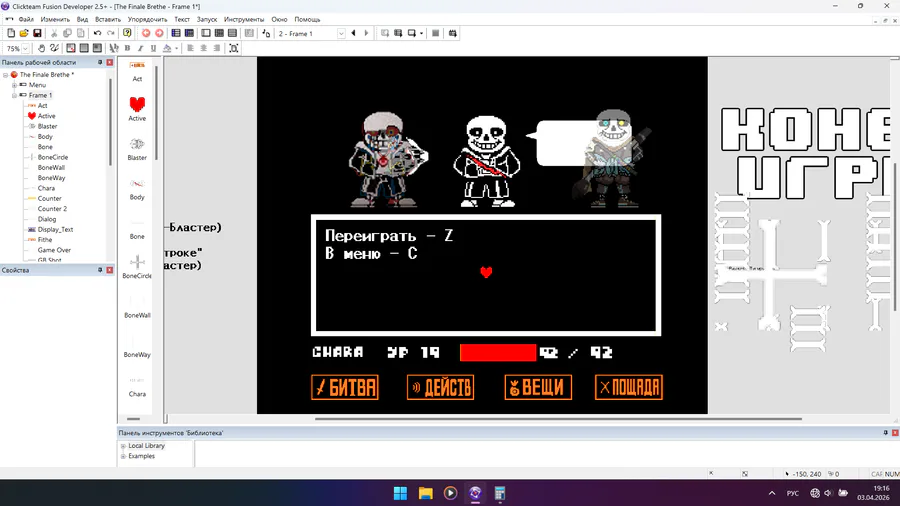Click the Stop icon in toolbar
This screenshot has width=900, height=506.
coord(436,33)
